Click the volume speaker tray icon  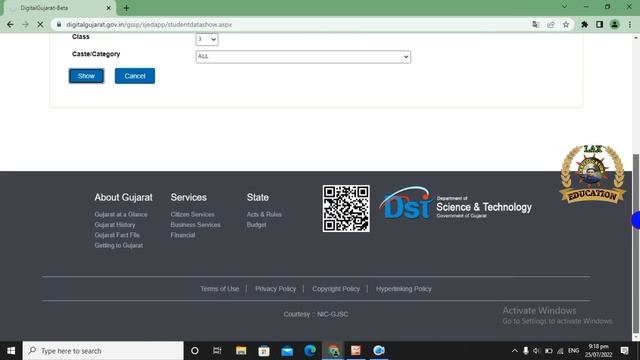tap(537, 351)
